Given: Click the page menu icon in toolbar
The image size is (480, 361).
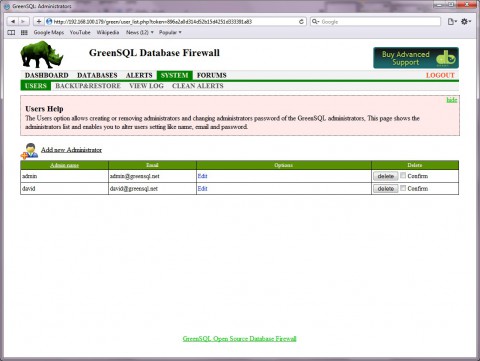Looking at the screenshot, I should (x=452, y=22).
